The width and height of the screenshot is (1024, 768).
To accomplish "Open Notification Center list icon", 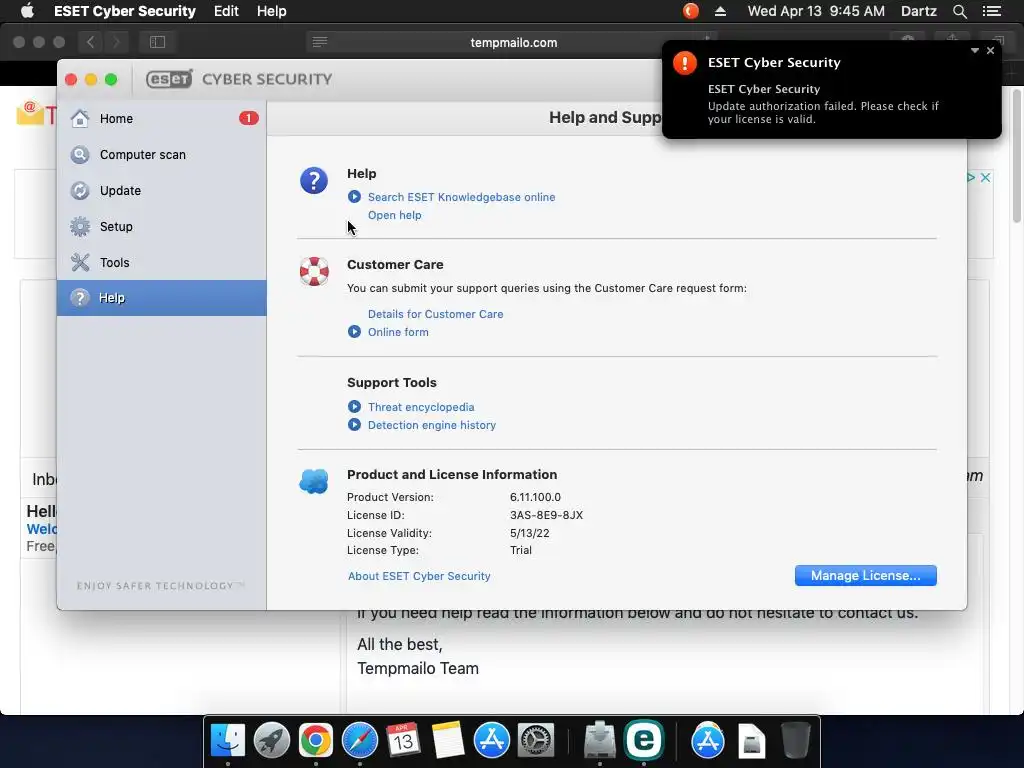I will point(991,11).
